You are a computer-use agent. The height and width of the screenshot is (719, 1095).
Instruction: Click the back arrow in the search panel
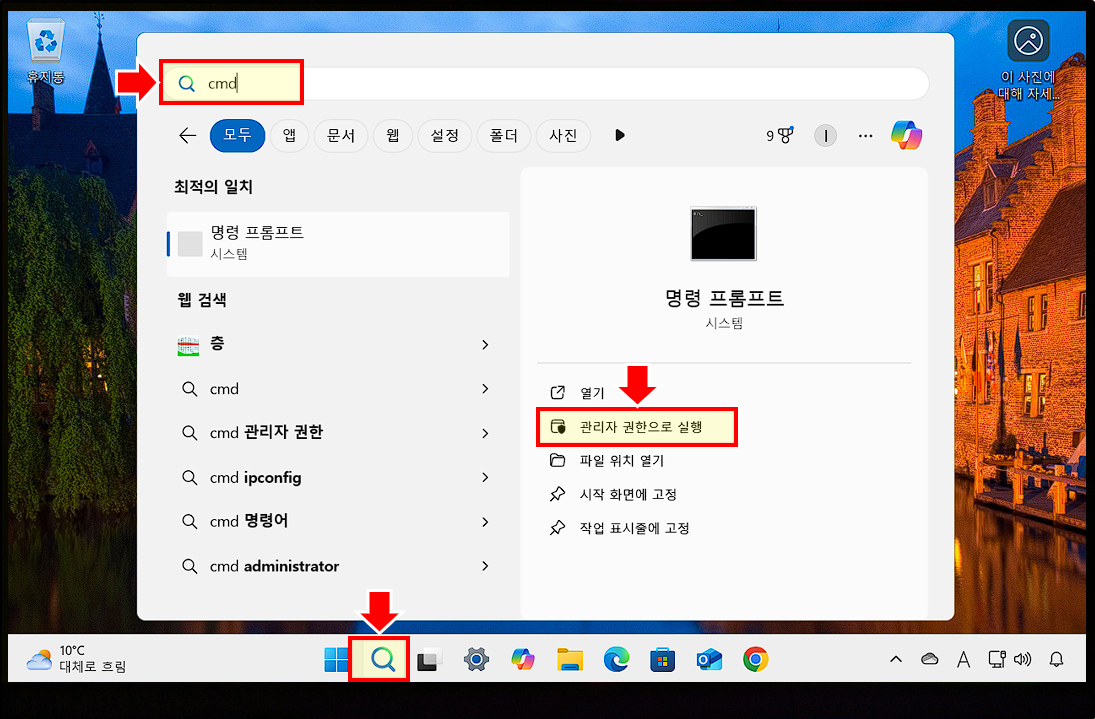[x=187, y=135]
